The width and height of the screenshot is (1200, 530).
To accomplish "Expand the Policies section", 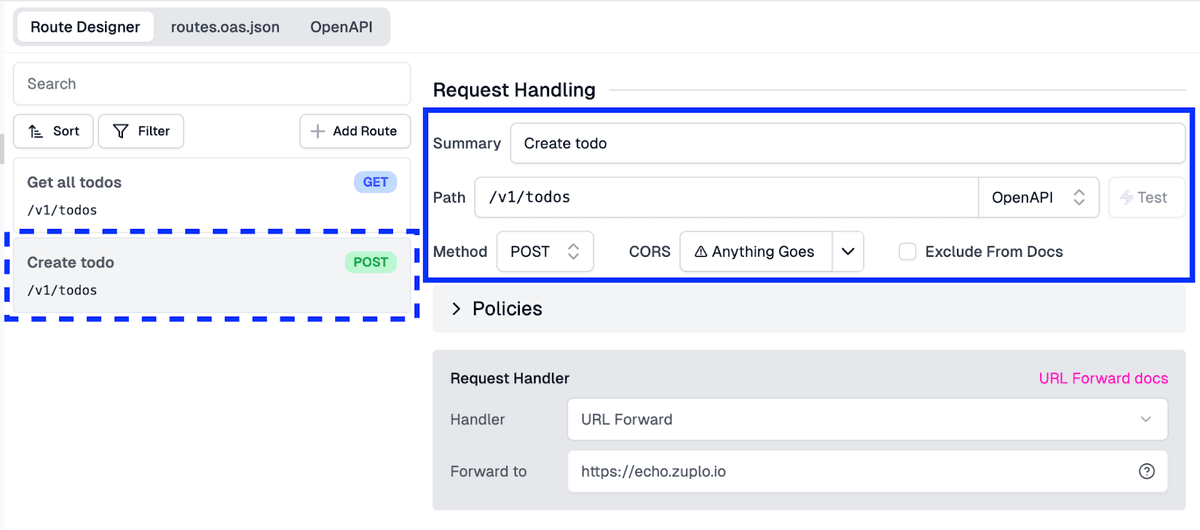I will (456, 309).
